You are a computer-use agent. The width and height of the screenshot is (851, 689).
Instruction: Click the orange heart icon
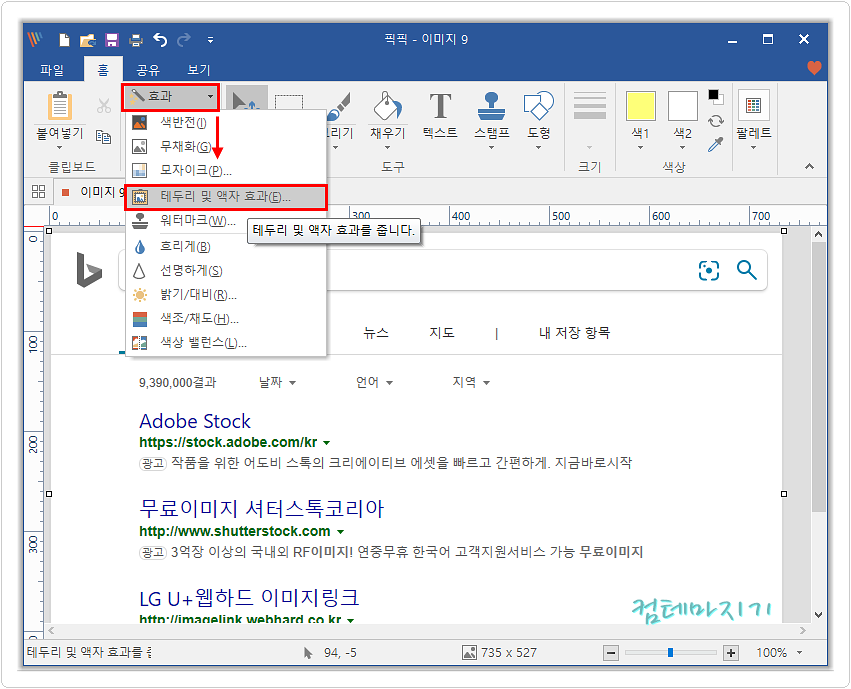click(814, 68)
